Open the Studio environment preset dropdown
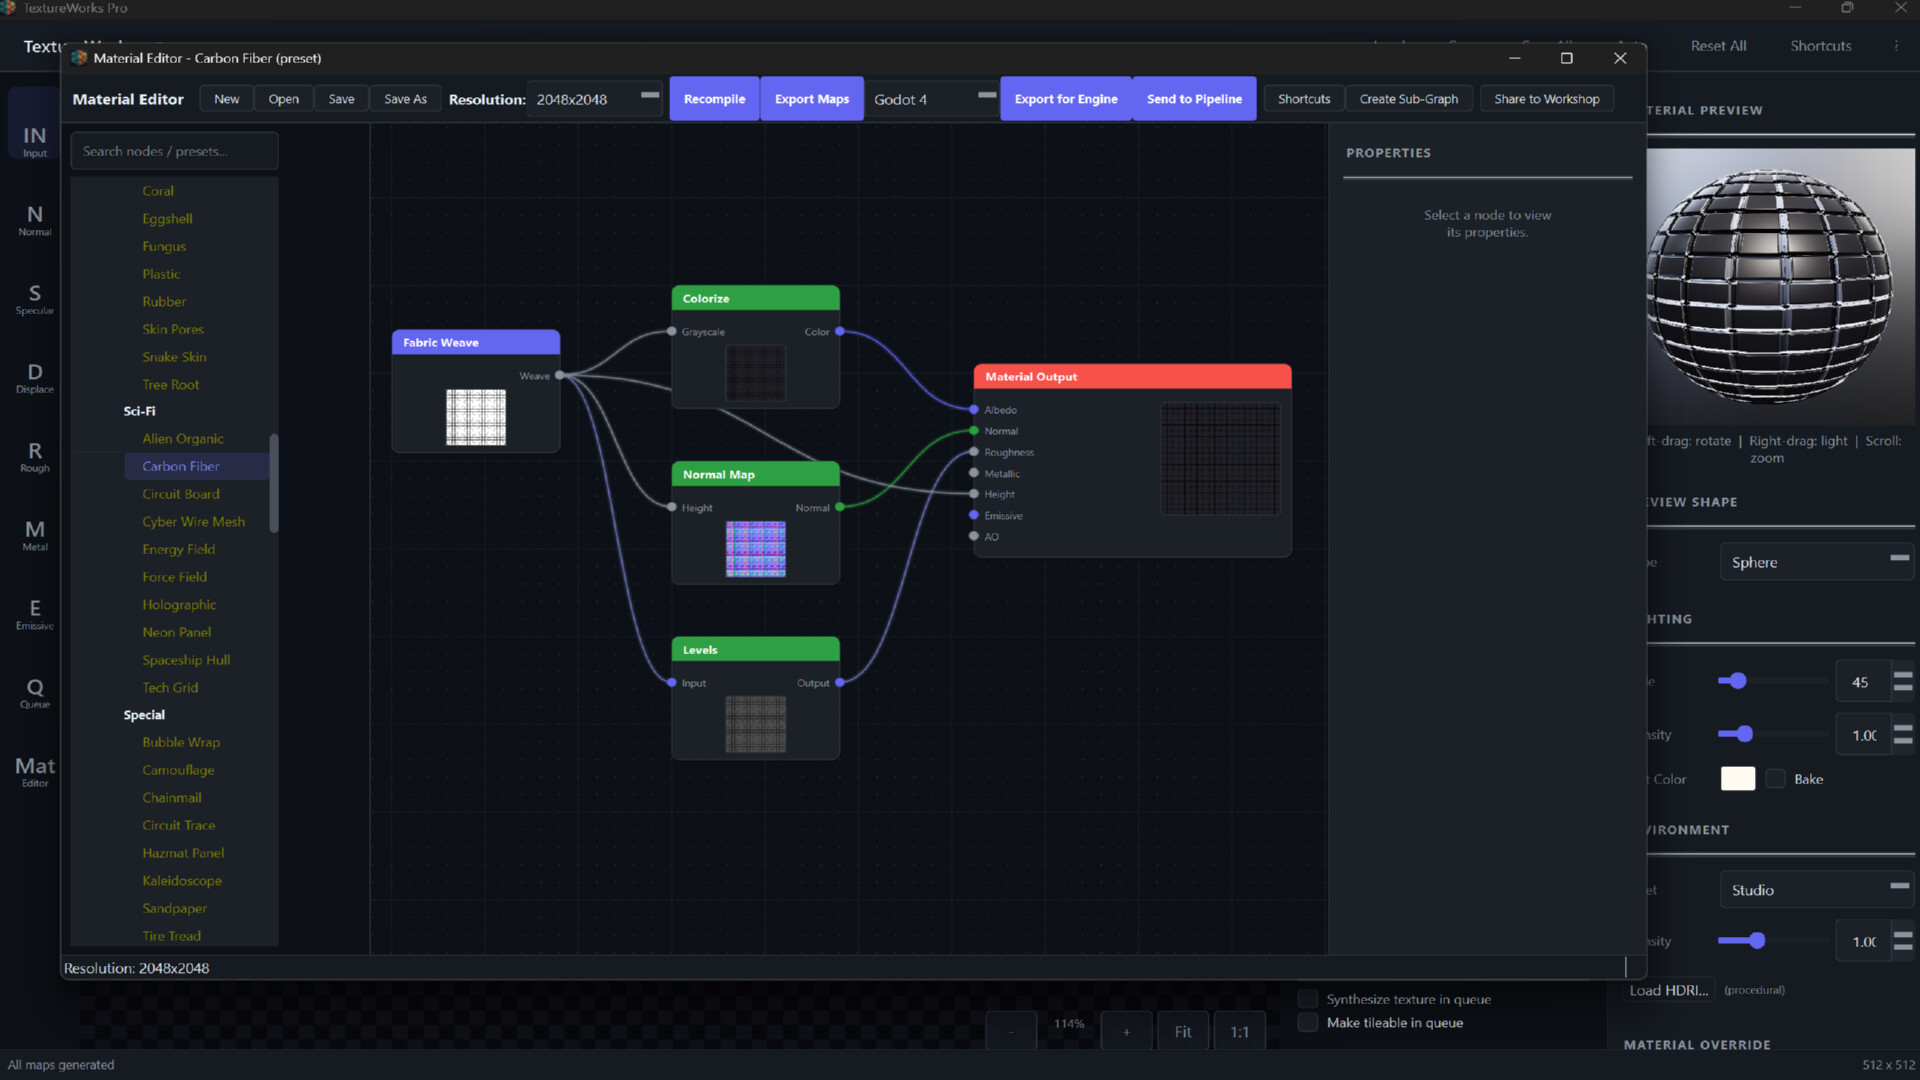1920x1080 pixels. (x=1816, y=889)
